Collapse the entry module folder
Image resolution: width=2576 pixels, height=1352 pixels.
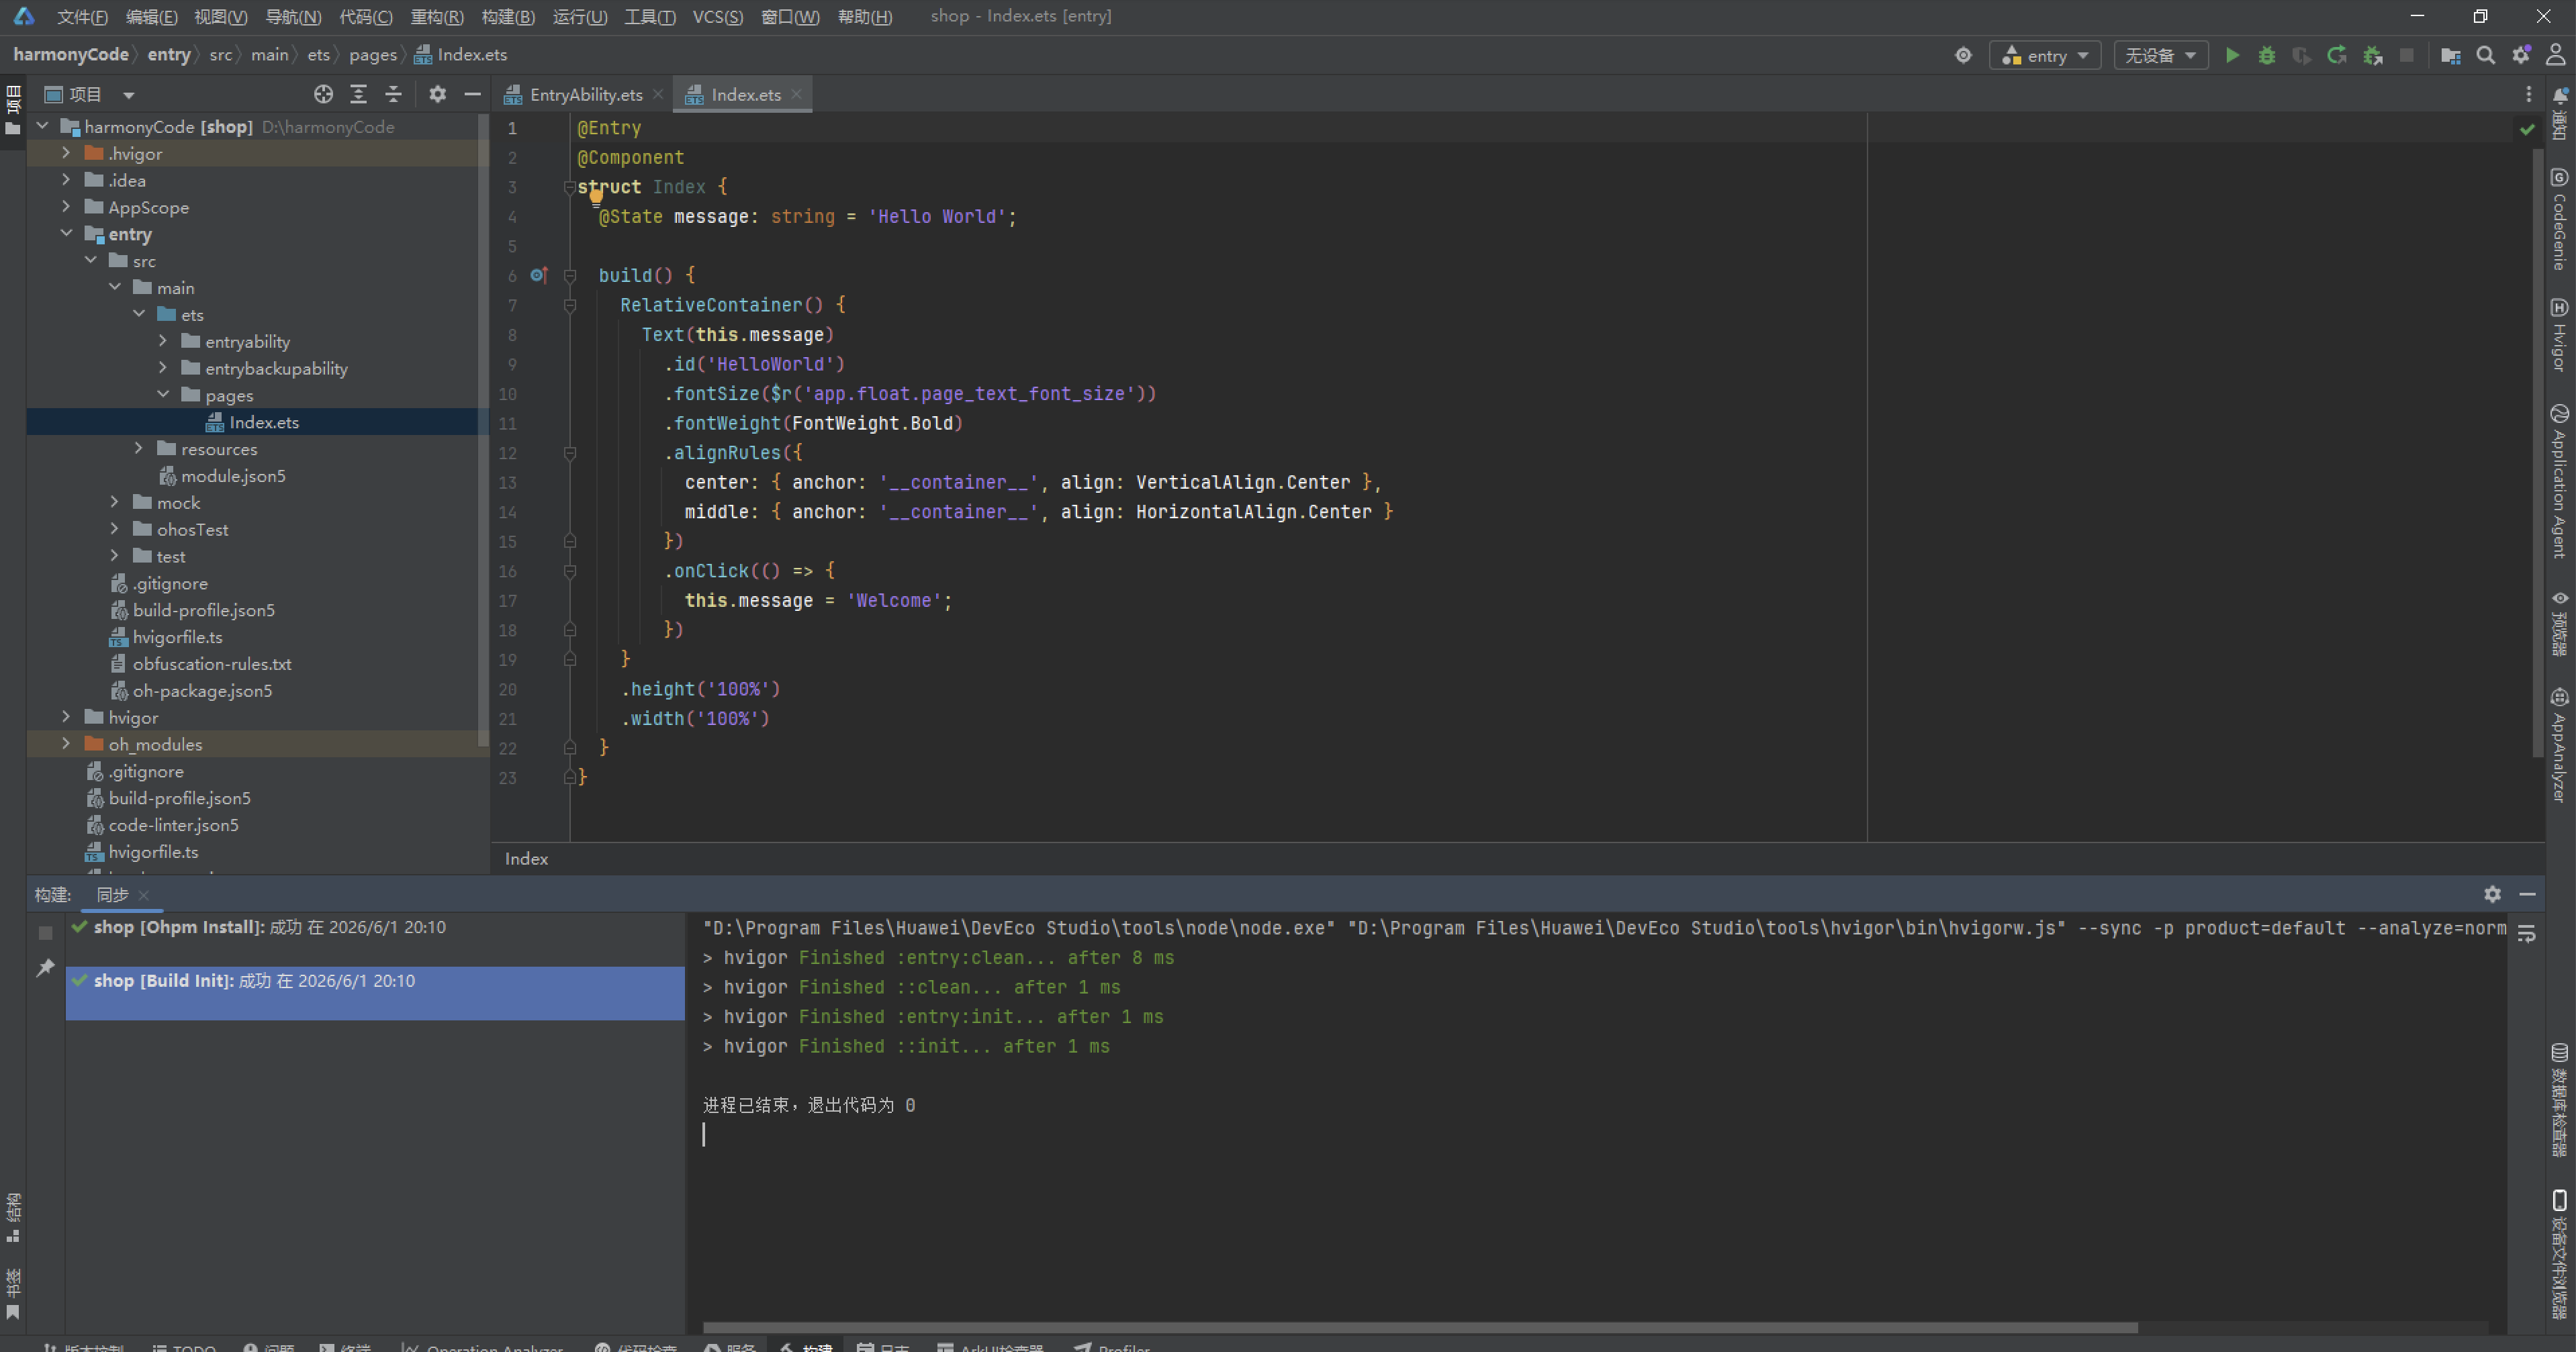66,234
